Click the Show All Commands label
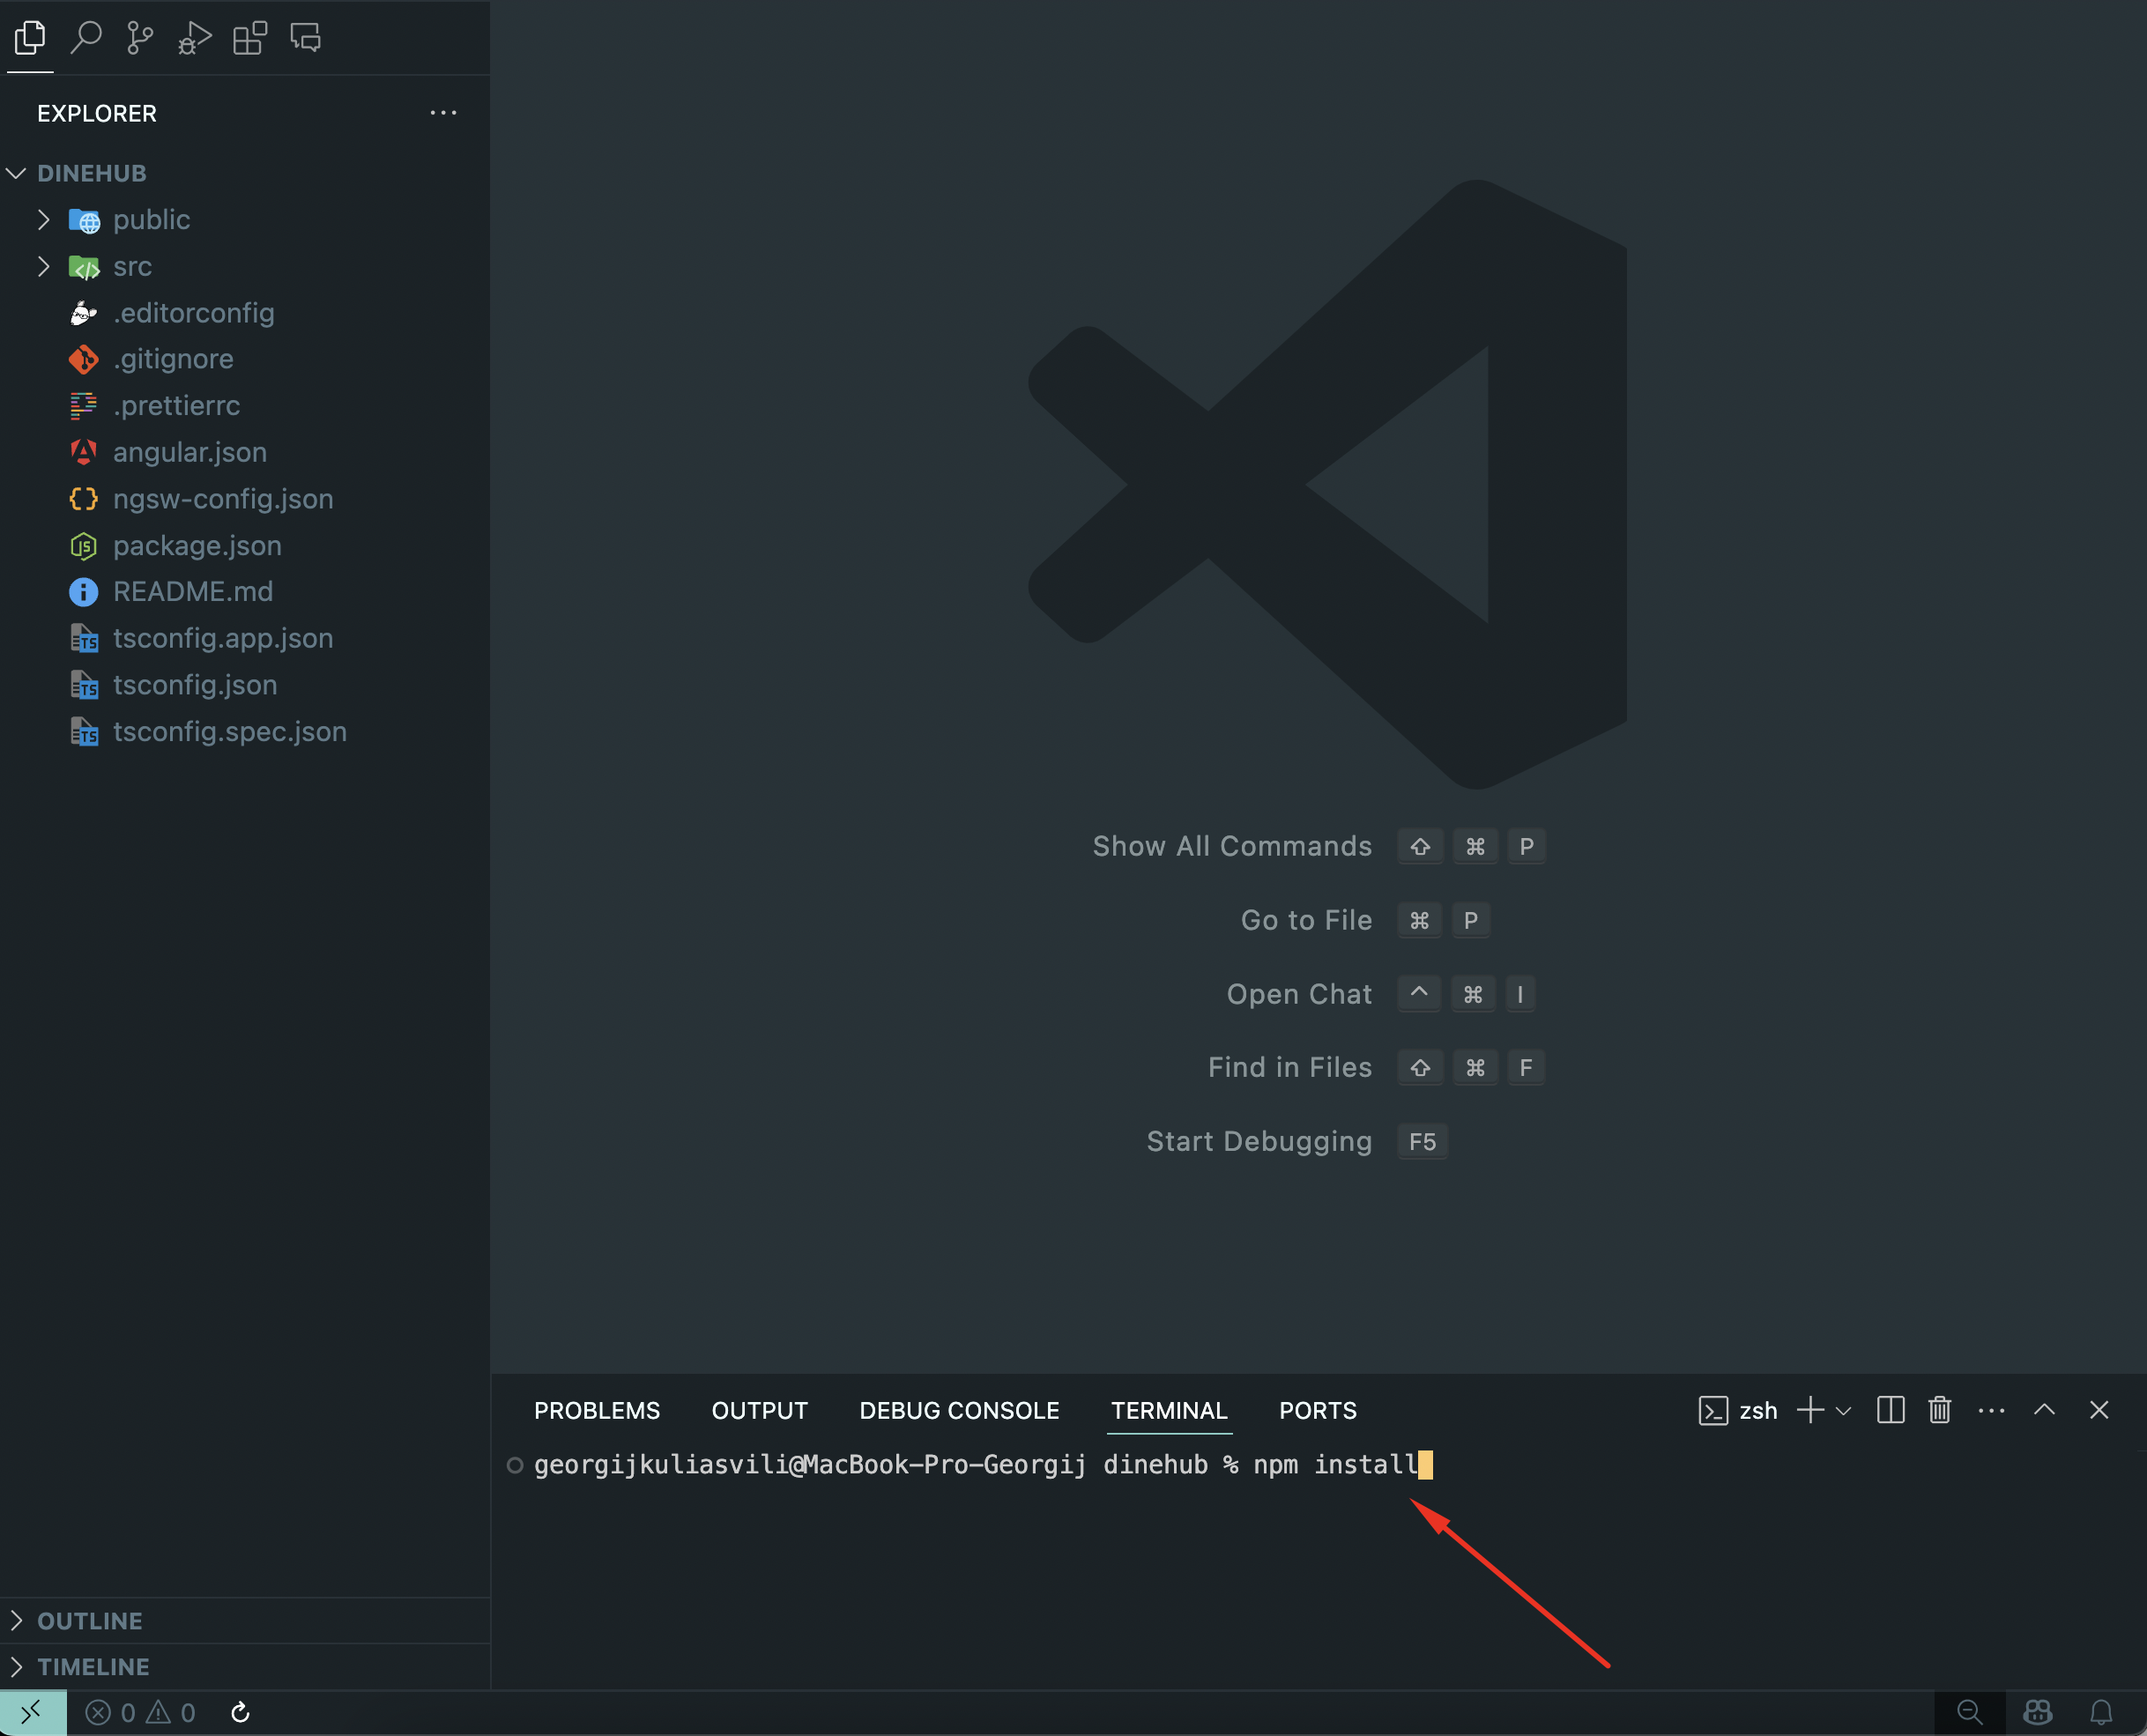Image resolution: width=2147 pixels, height=1736 pixels. click(x=1232, y=847)
